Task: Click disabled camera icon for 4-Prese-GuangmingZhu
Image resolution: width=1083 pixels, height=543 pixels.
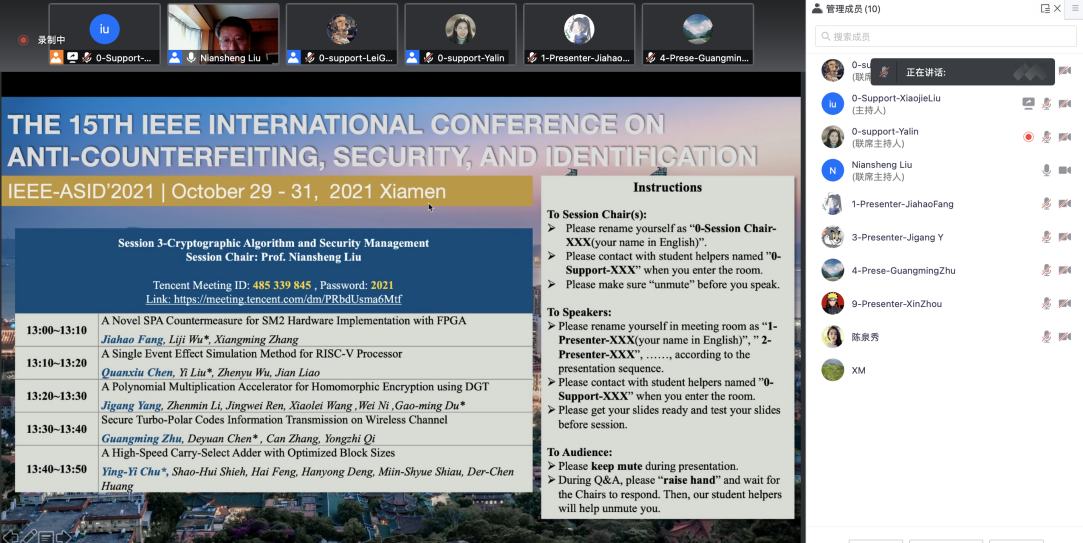Action: (1064, 271)
